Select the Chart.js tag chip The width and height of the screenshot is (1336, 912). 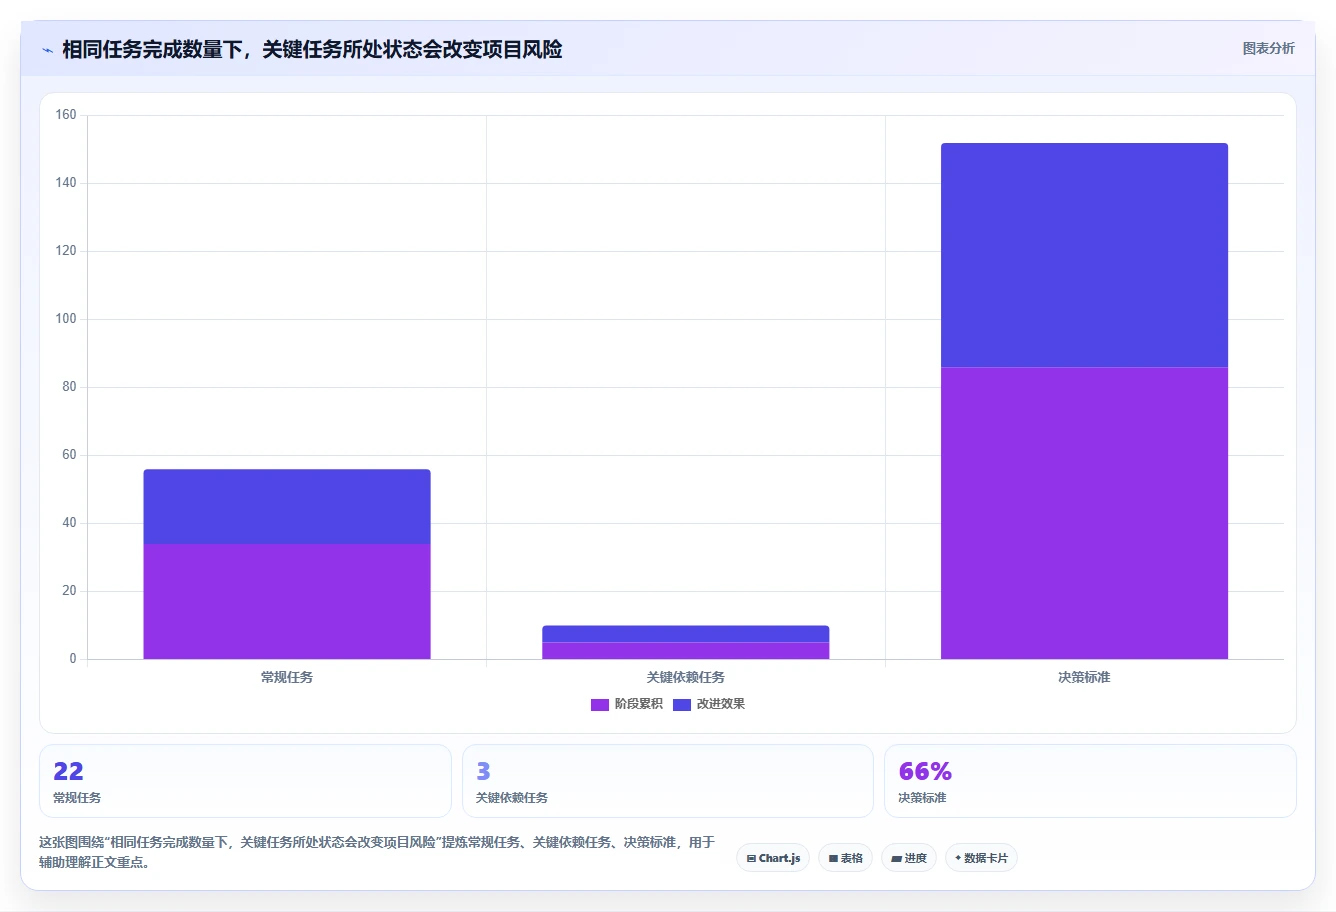coord(773,858)
